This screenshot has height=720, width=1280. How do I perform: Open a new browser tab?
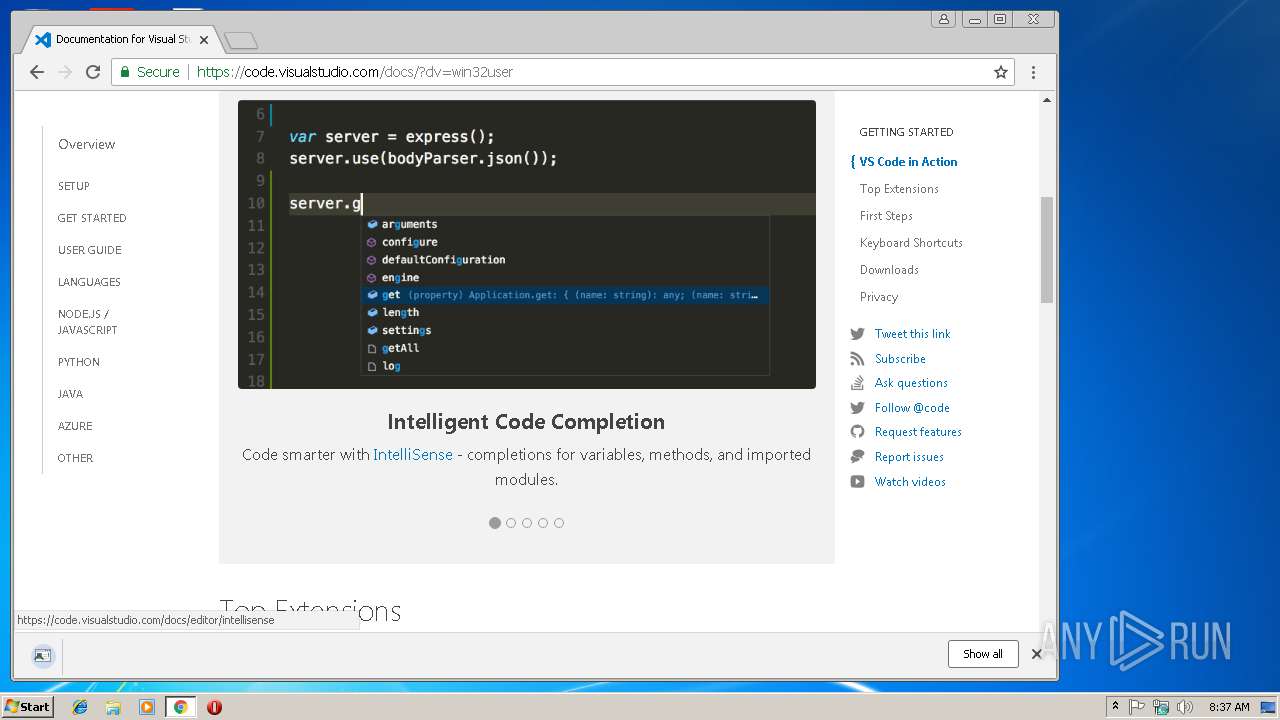pyautogui.click(x=240, y=40)
